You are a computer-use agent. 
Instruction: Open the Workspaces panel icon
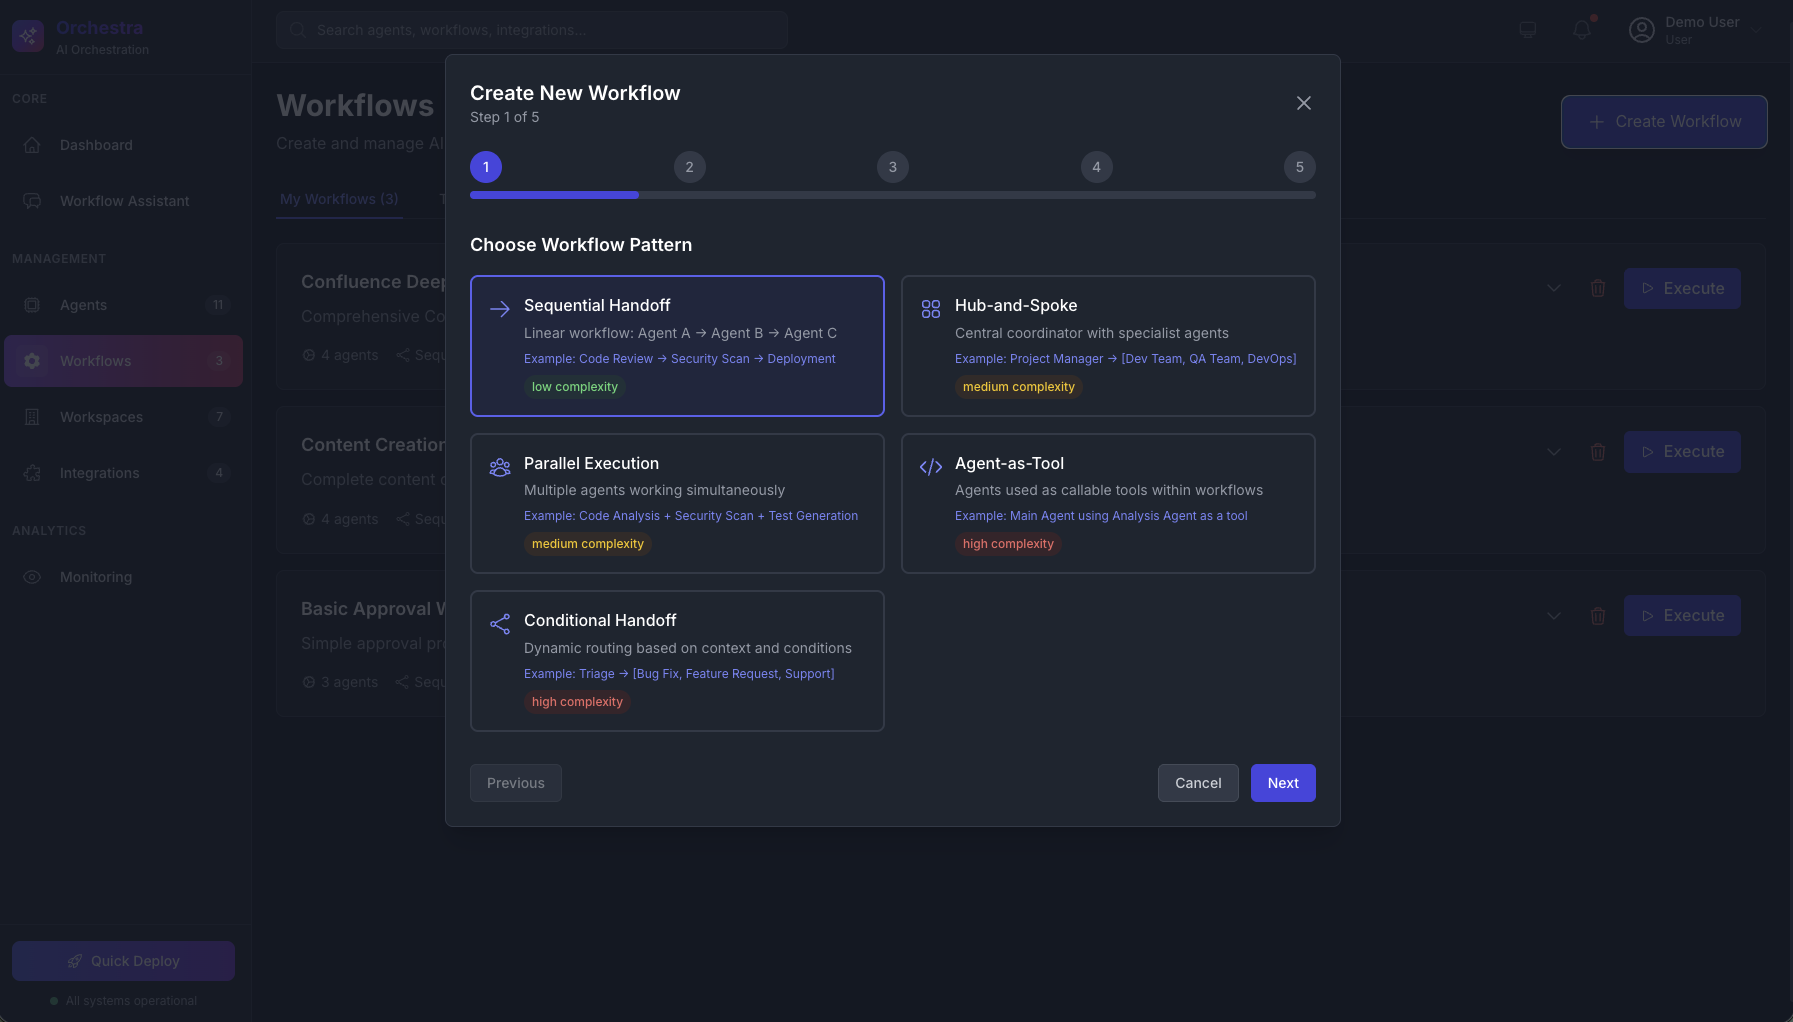33,416
